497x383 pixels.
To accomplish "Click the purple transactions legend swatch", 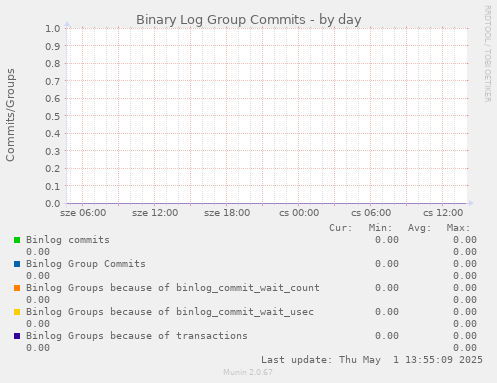I will [17, 336].
